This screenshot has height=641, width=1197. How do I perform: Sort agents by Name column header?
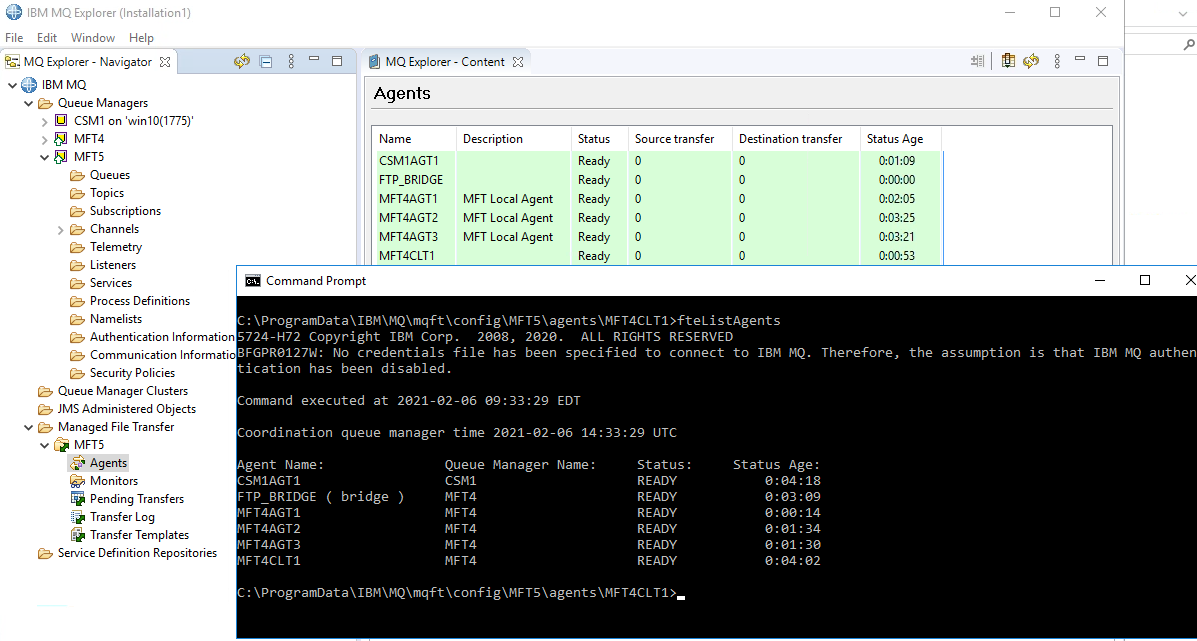[x=416, y=139]
